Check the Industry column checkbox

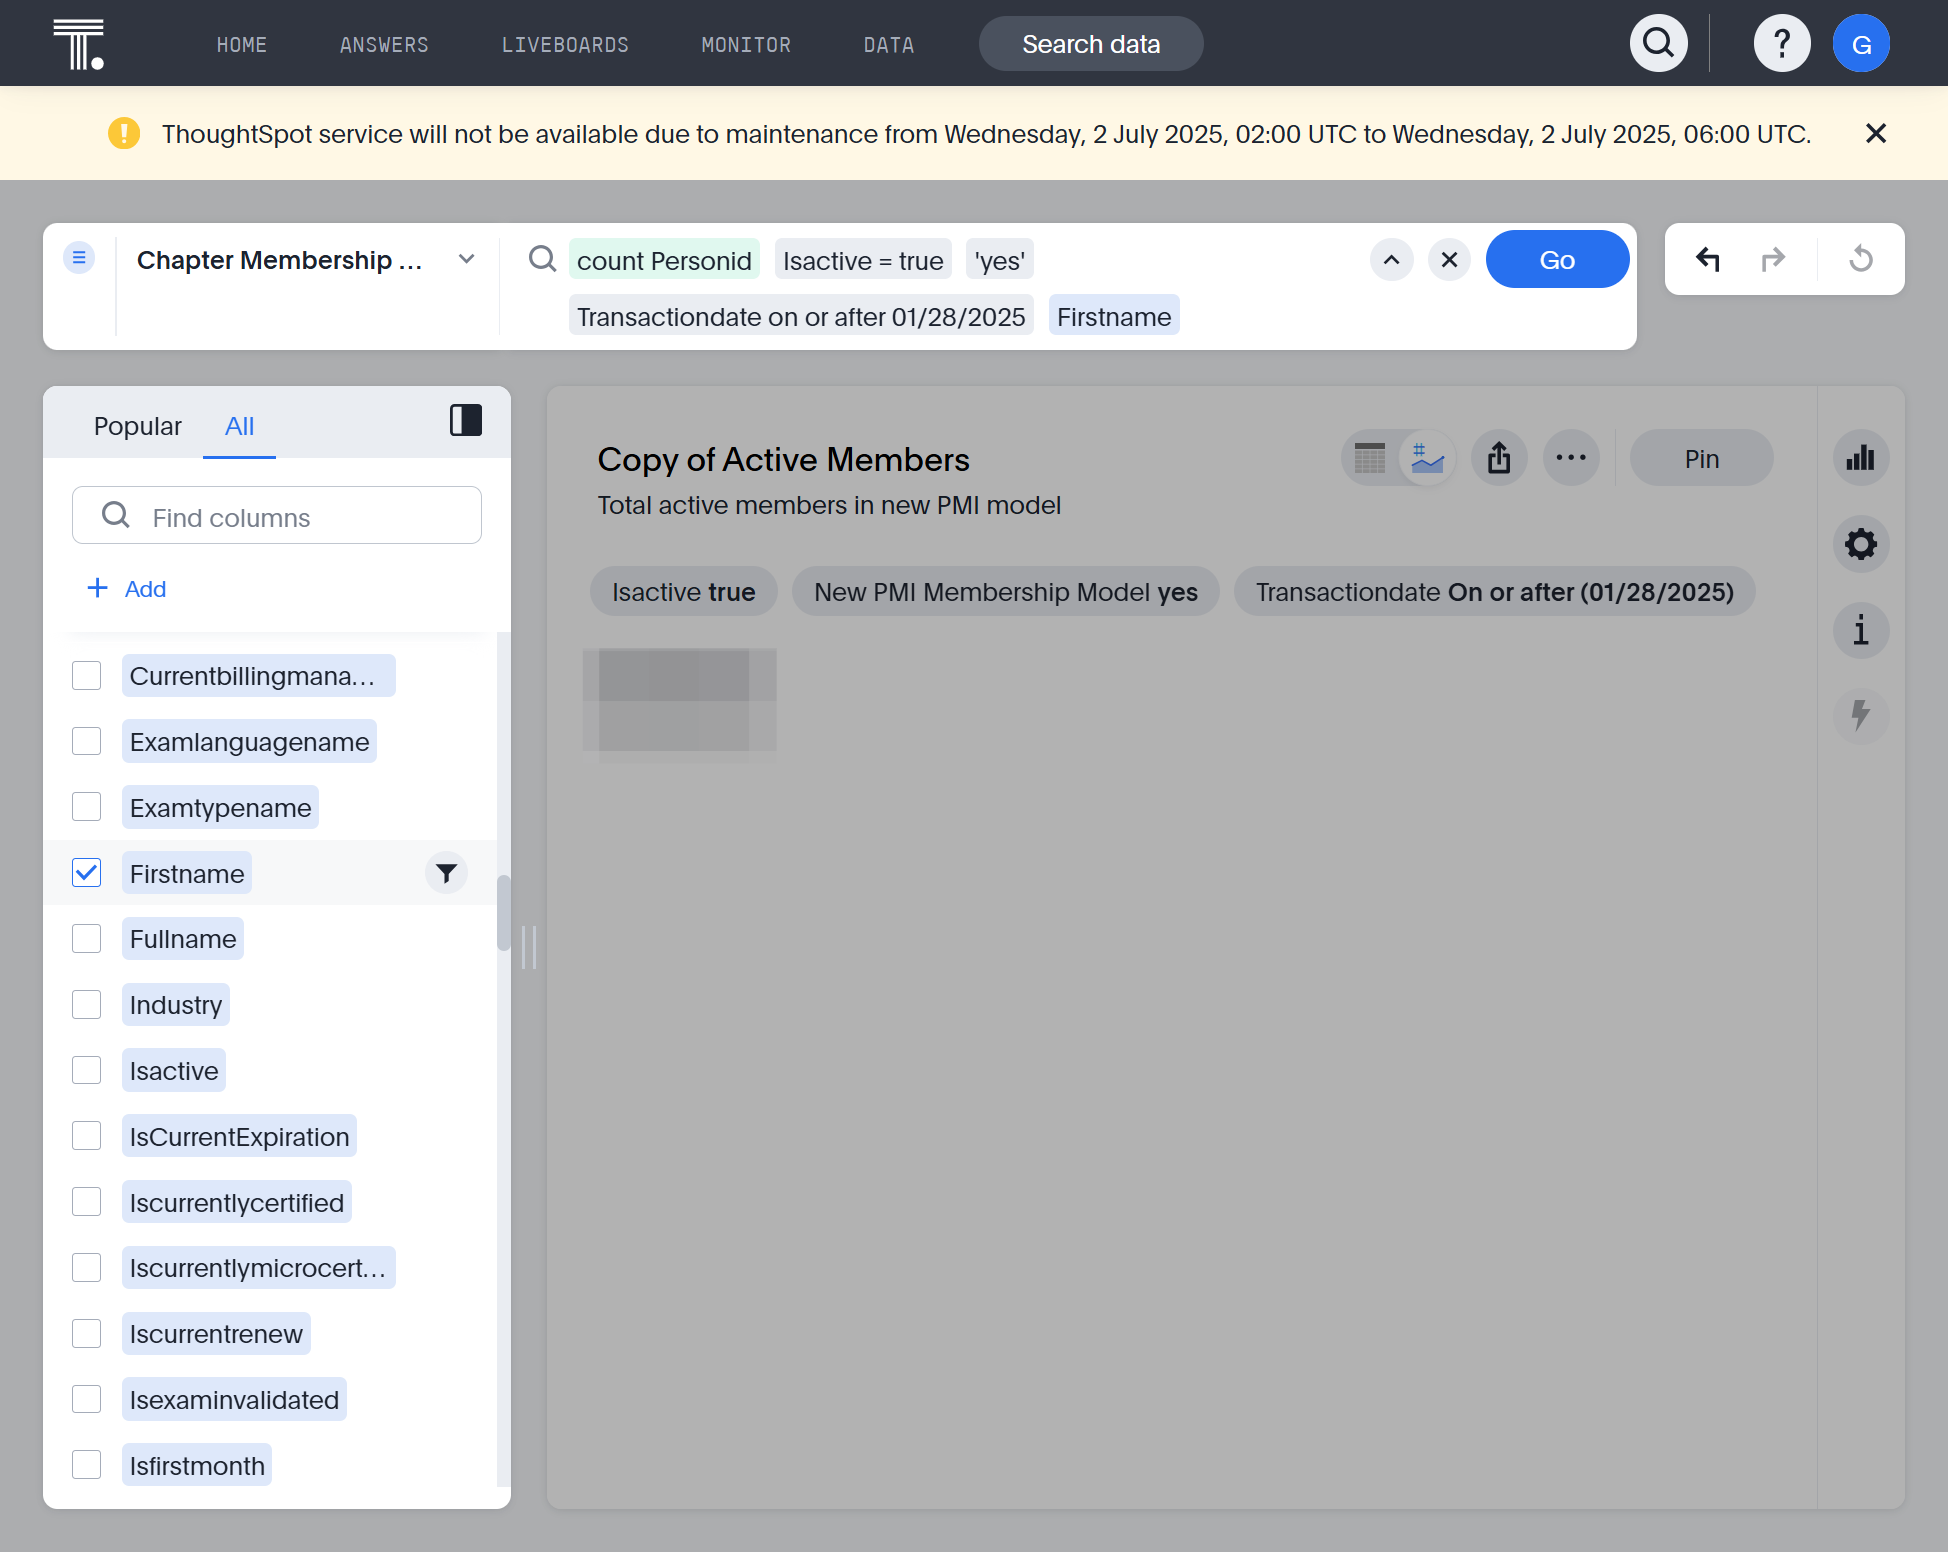87,1005
